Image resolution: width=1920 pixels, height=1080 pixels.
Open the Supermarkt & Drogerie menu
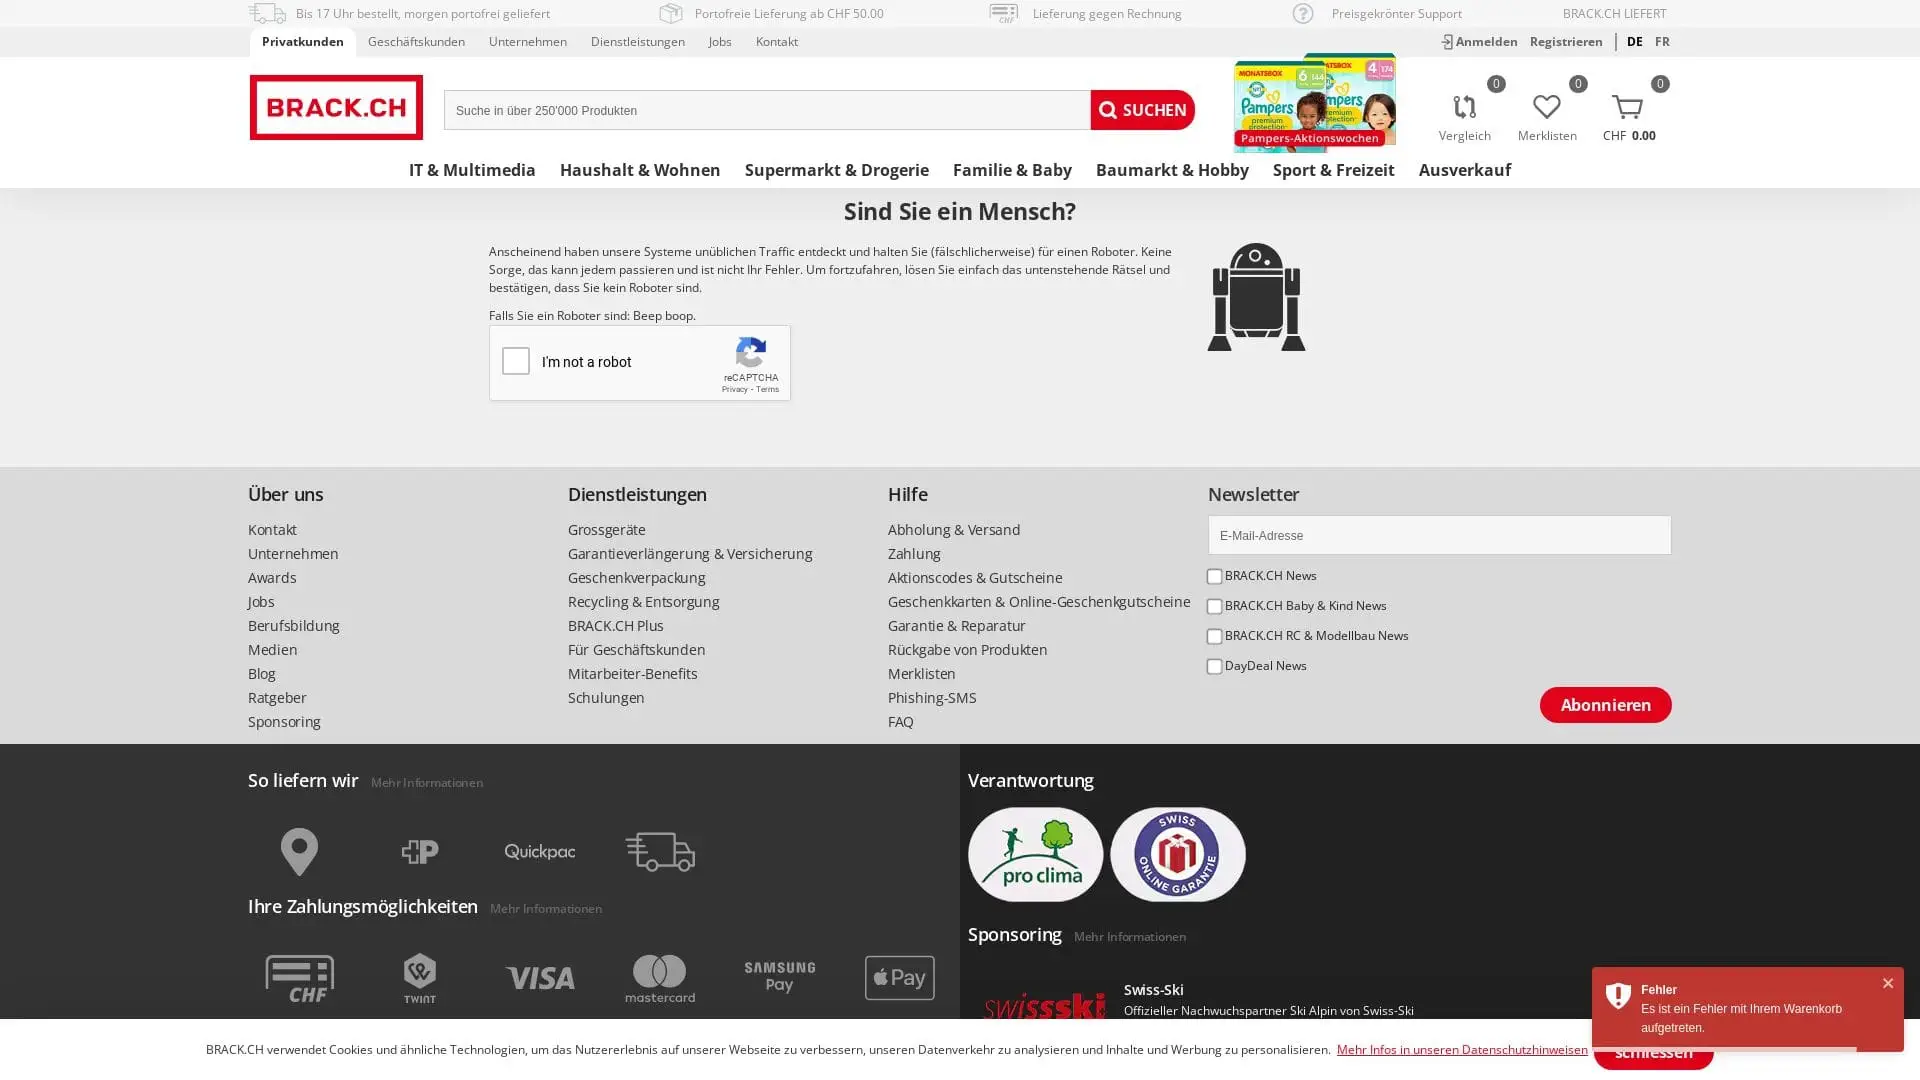tap(837, 170)
